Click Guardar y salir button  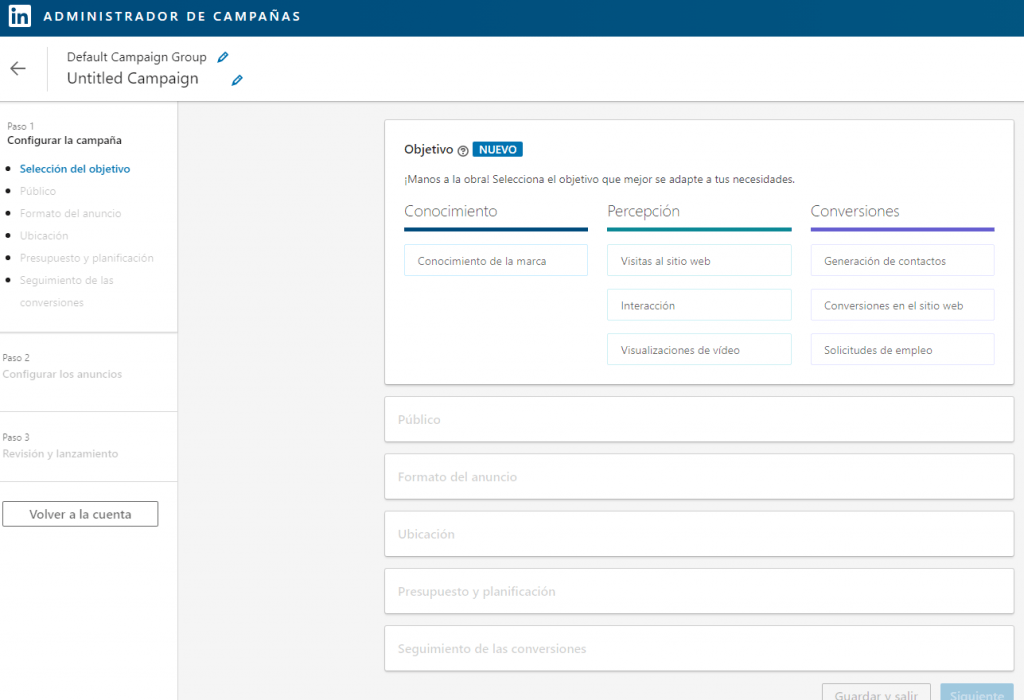[x=876, y=693]
